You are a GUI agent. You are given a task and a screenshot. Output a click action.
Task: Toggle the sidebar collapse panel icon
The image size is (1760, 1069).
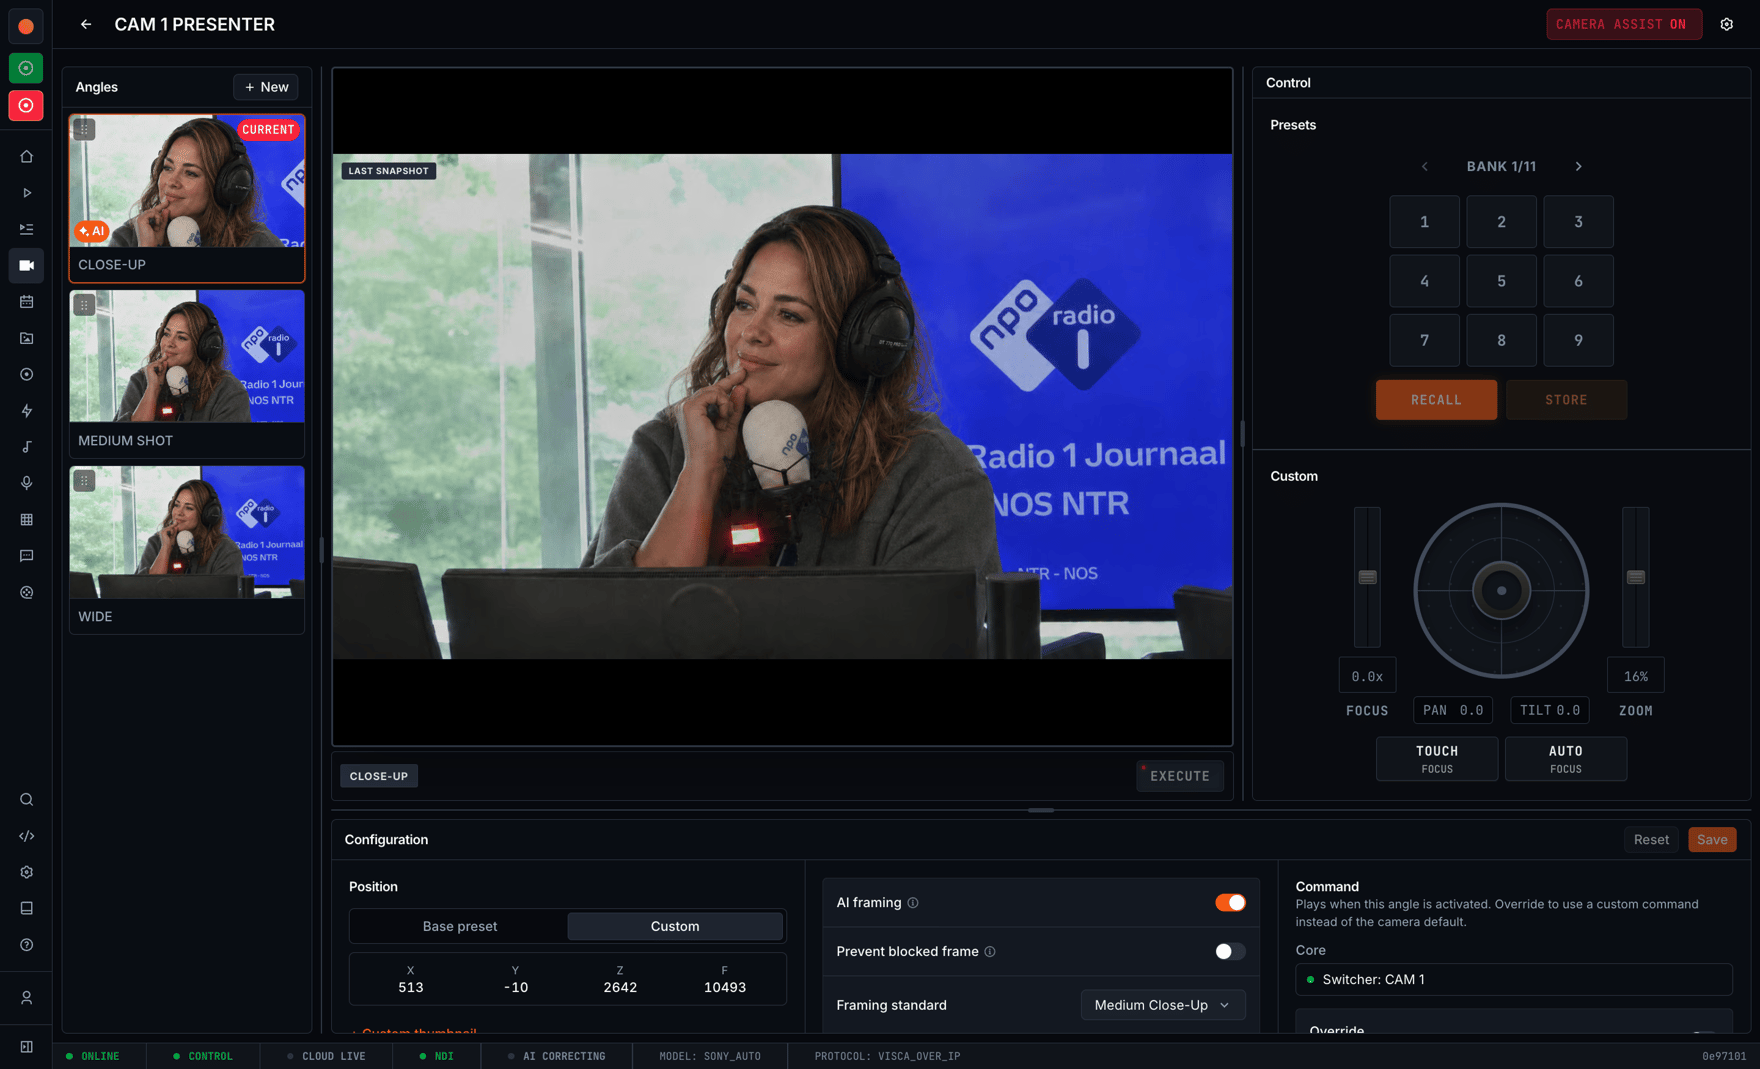click(27, 1047)
